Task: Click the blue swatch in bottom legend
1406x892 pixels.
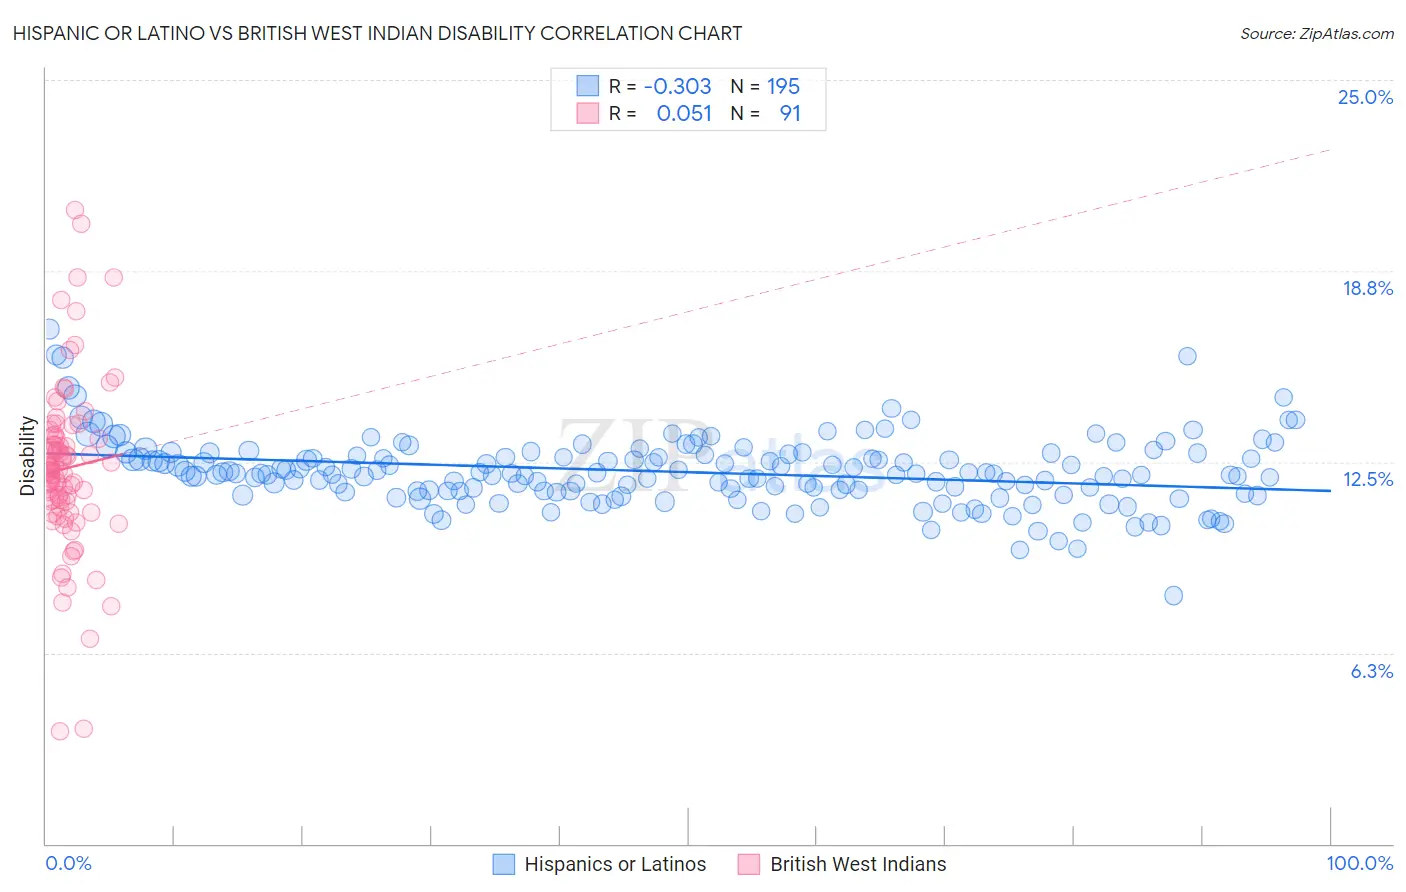Action: coord(504,864)
